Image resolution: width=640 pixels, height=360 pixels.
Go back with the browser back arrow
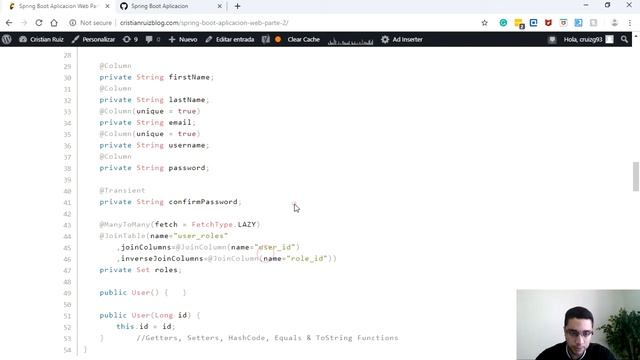[x=9, y=23]
